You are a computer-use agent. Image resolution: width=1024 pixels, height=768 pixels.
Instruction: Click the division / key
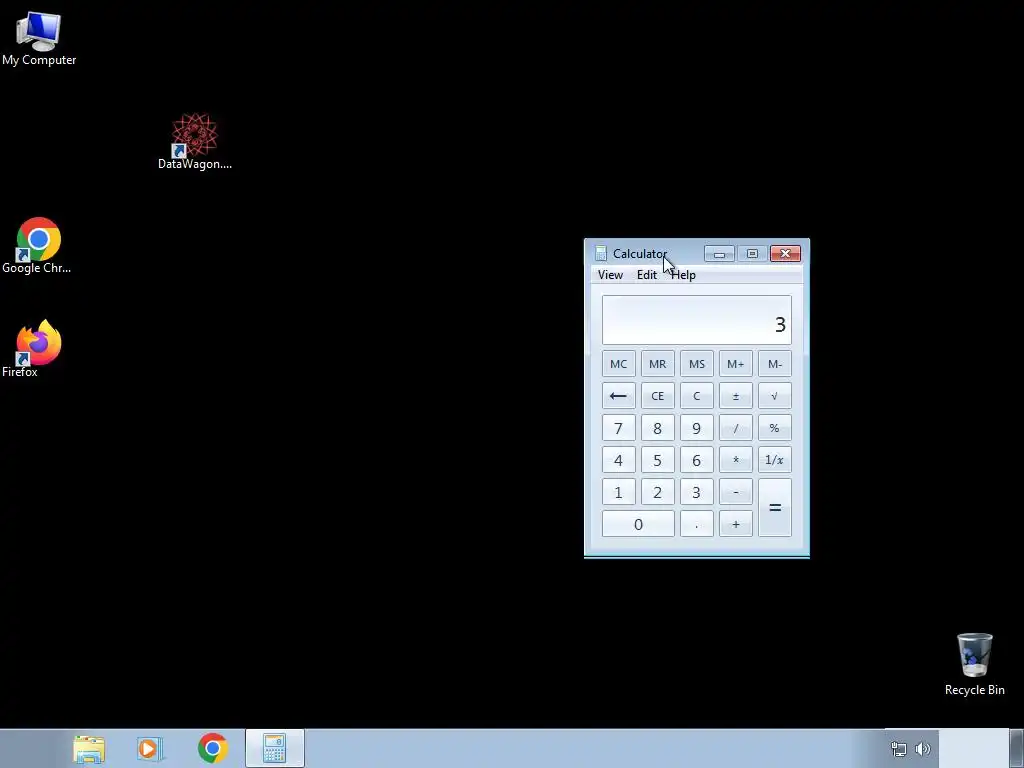(736, 428)
